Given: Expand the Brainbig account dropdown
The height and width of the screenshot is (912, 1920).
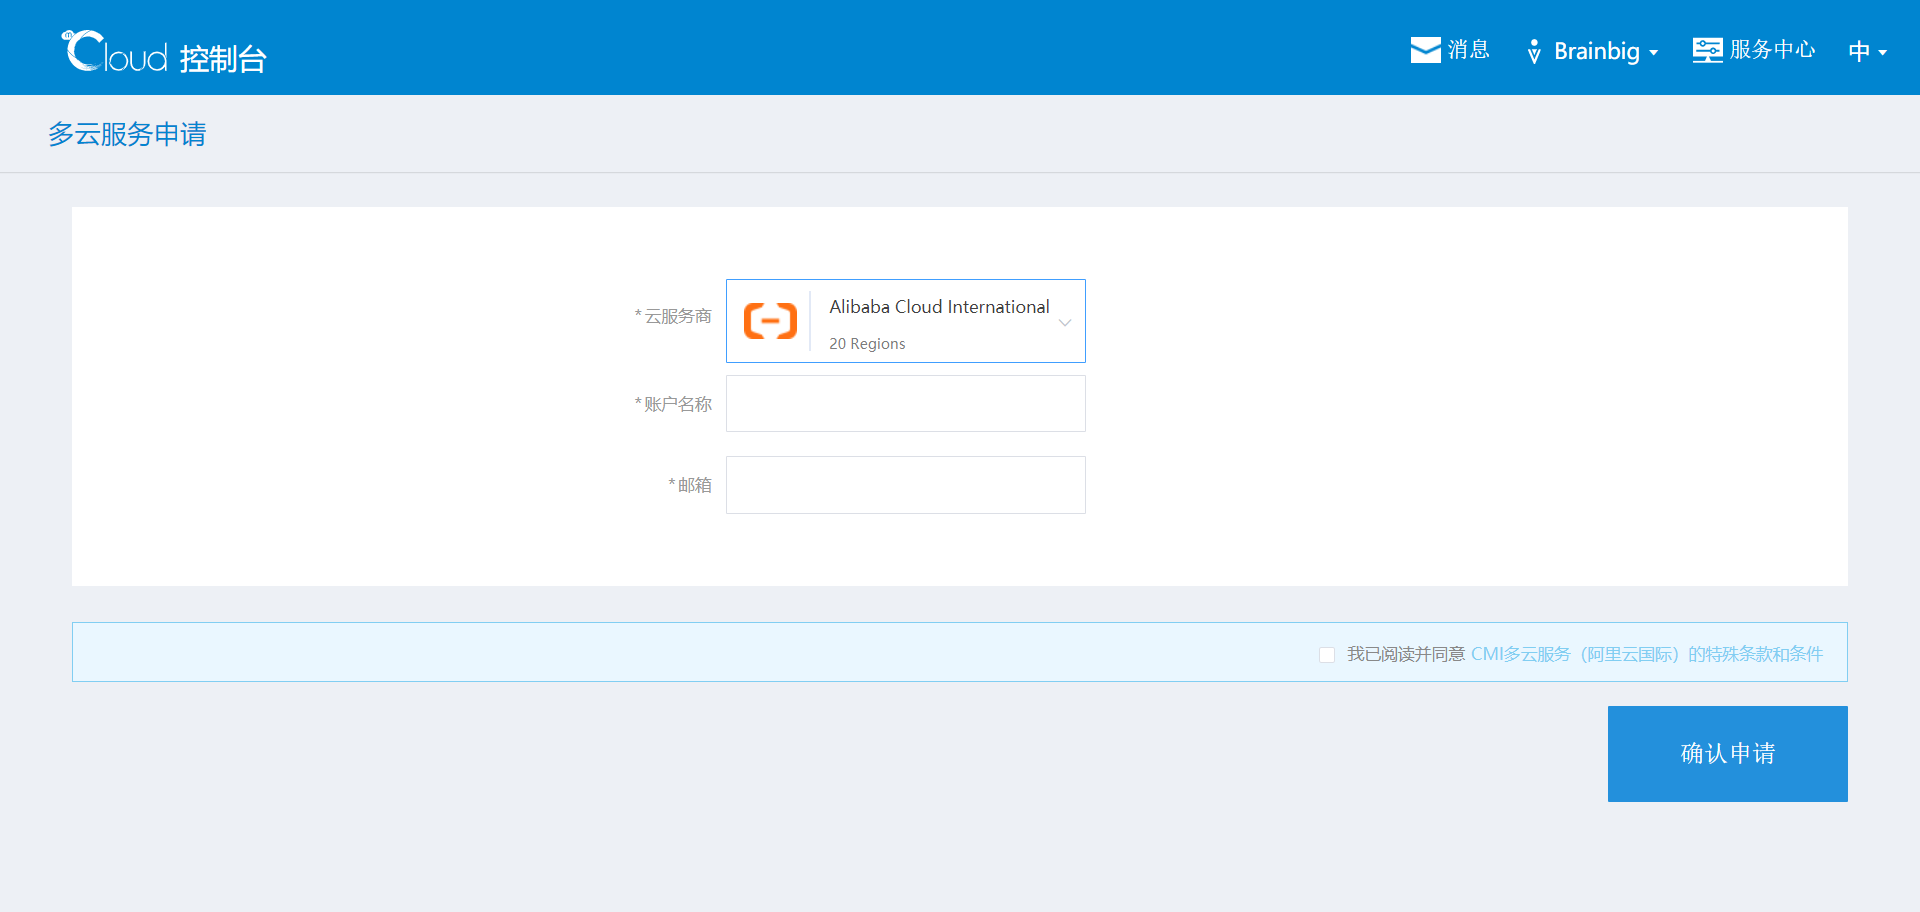Looking at the screenshot, I should click(x=1606, y=51).
